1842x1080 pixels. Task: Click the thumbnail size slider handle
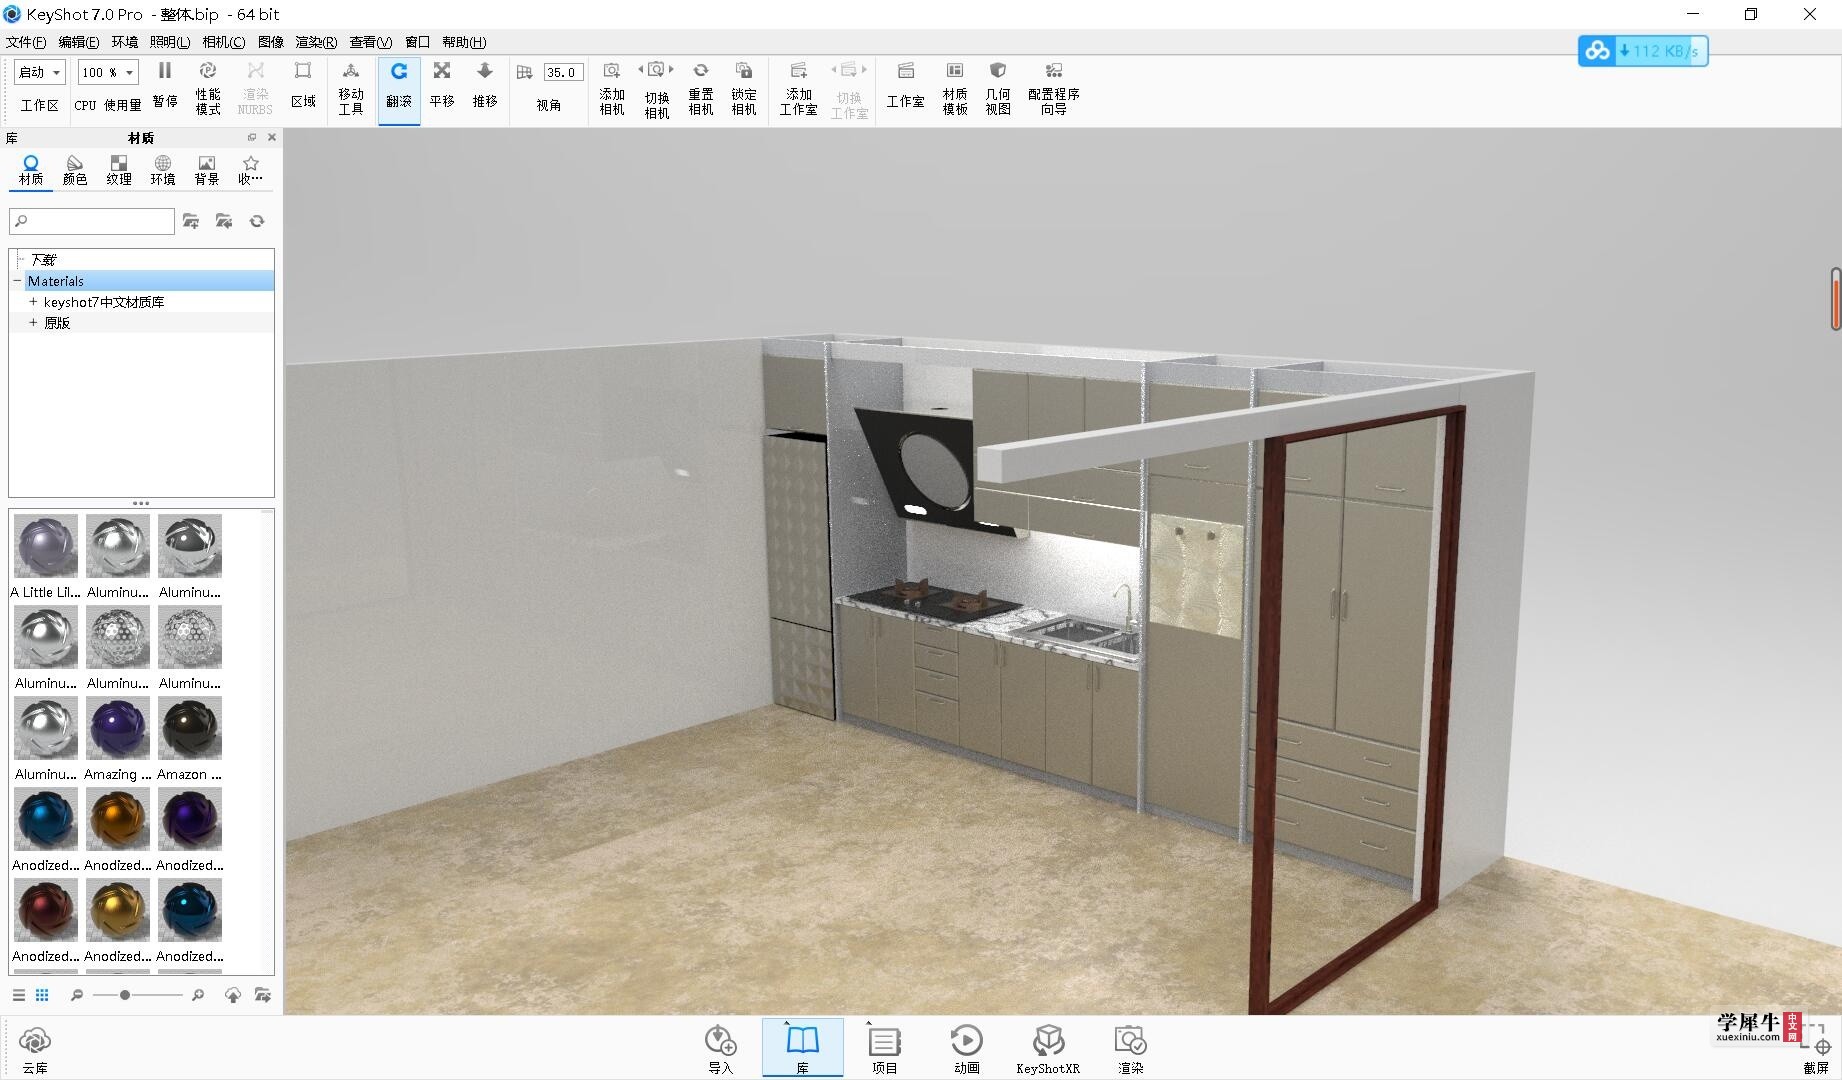point(124,995)
